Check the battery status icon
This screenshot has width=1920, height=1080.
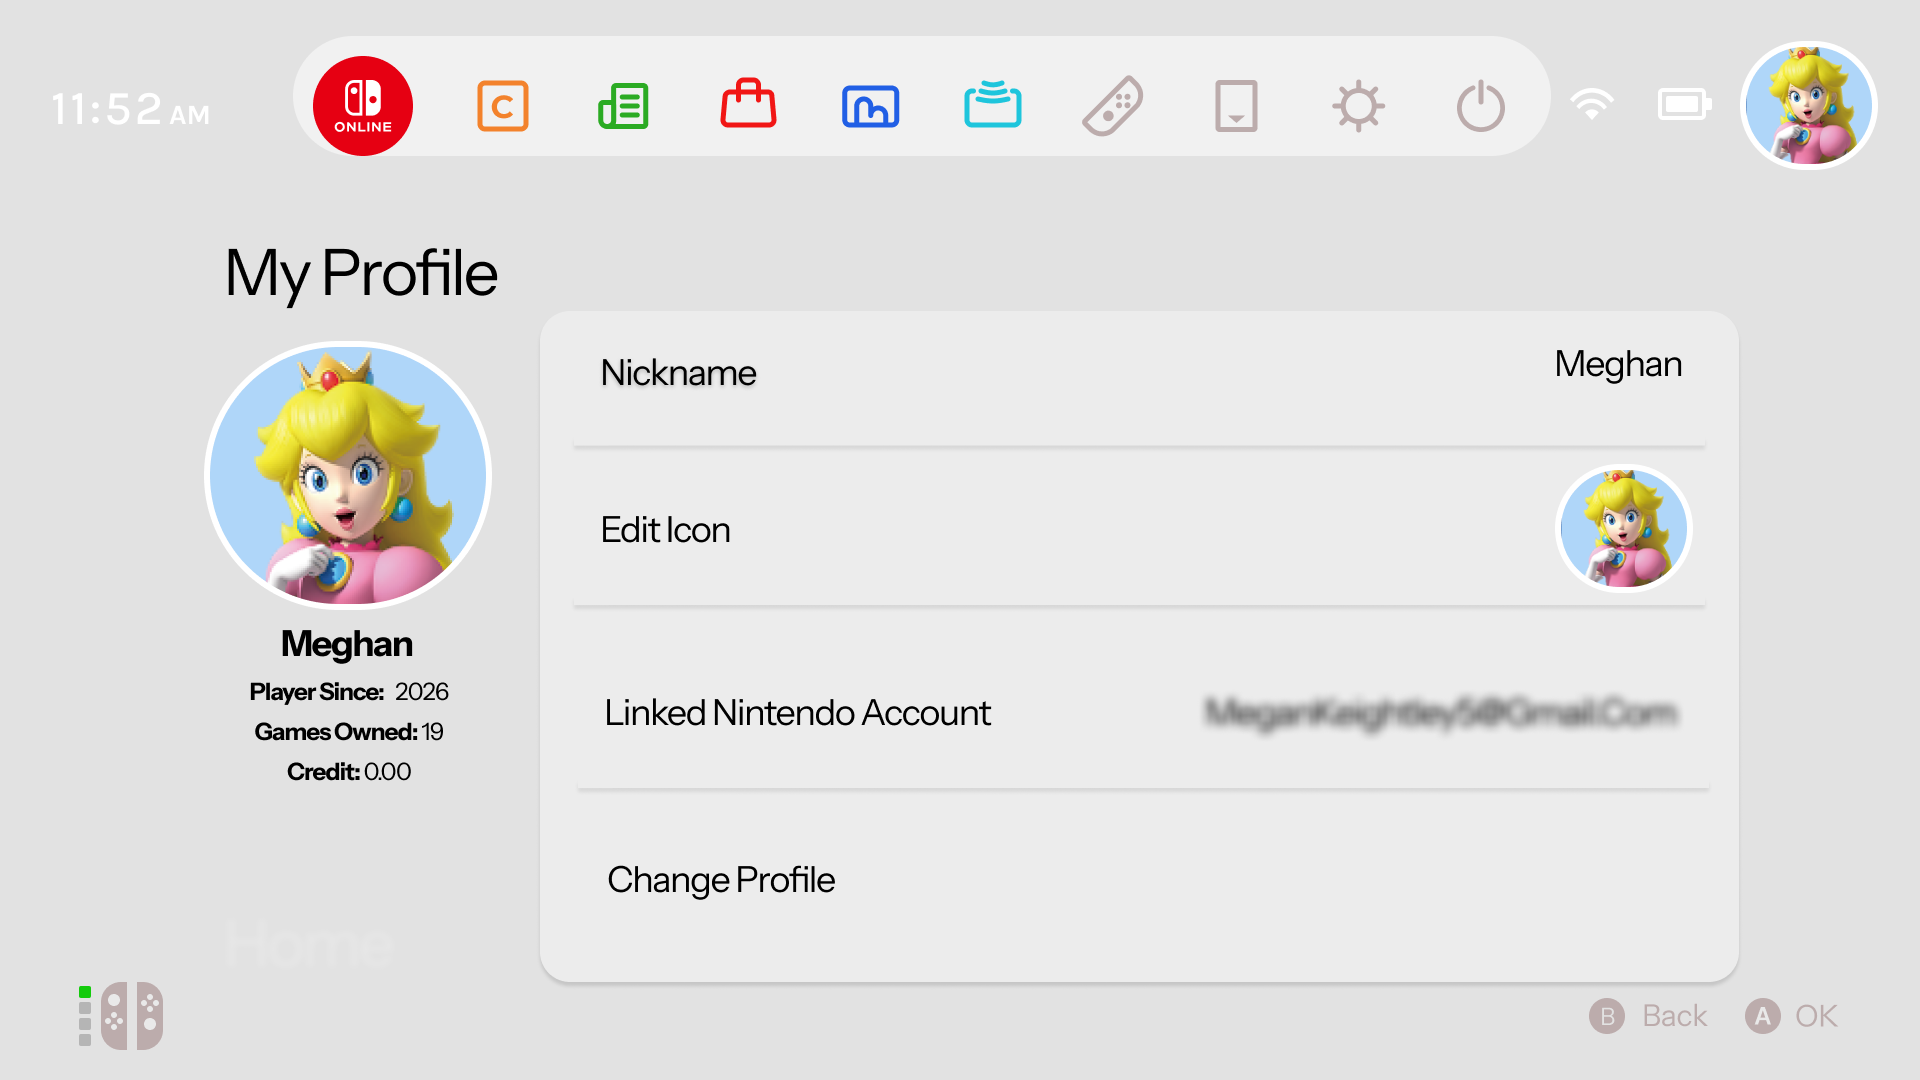click(x=1685, y=104)
